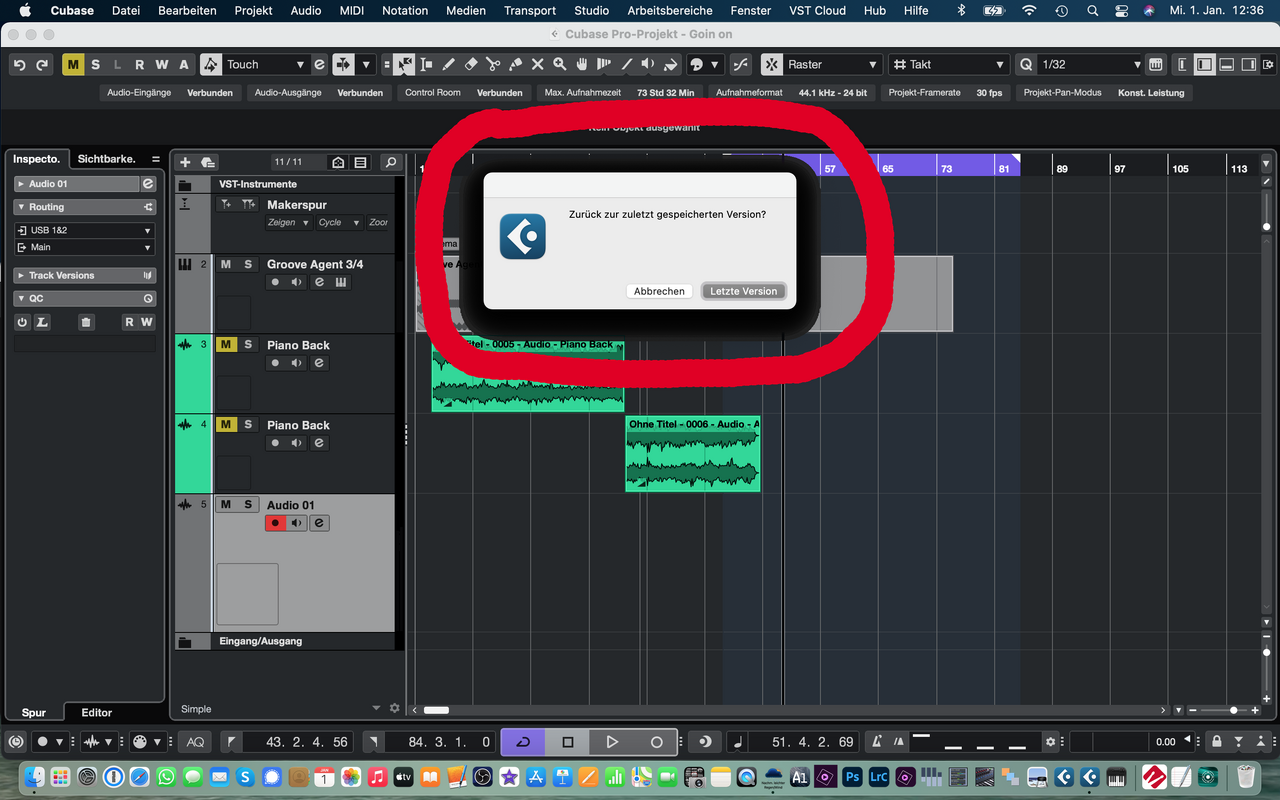
Task: Toggle Write W in QC section
Action: pos(146,322)
